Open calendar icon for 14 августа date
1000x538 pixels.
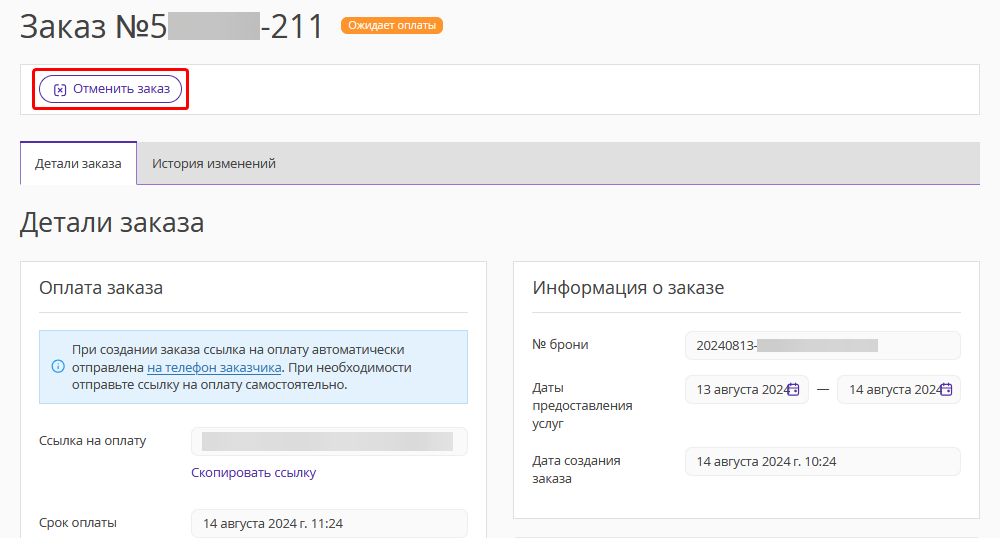(x=946, y=389)
